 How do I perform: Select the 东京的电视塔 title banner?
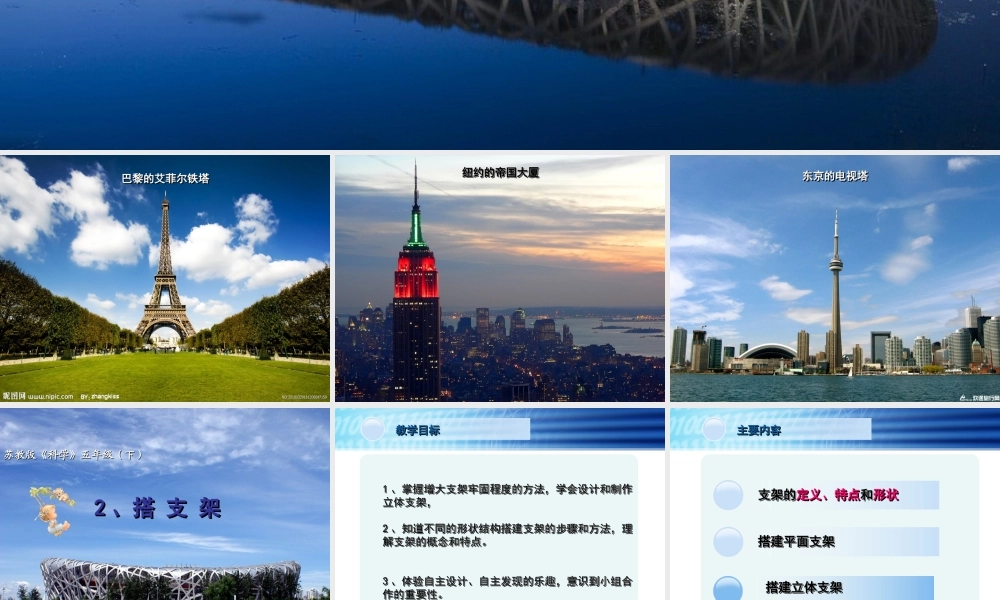coord(837,174)
